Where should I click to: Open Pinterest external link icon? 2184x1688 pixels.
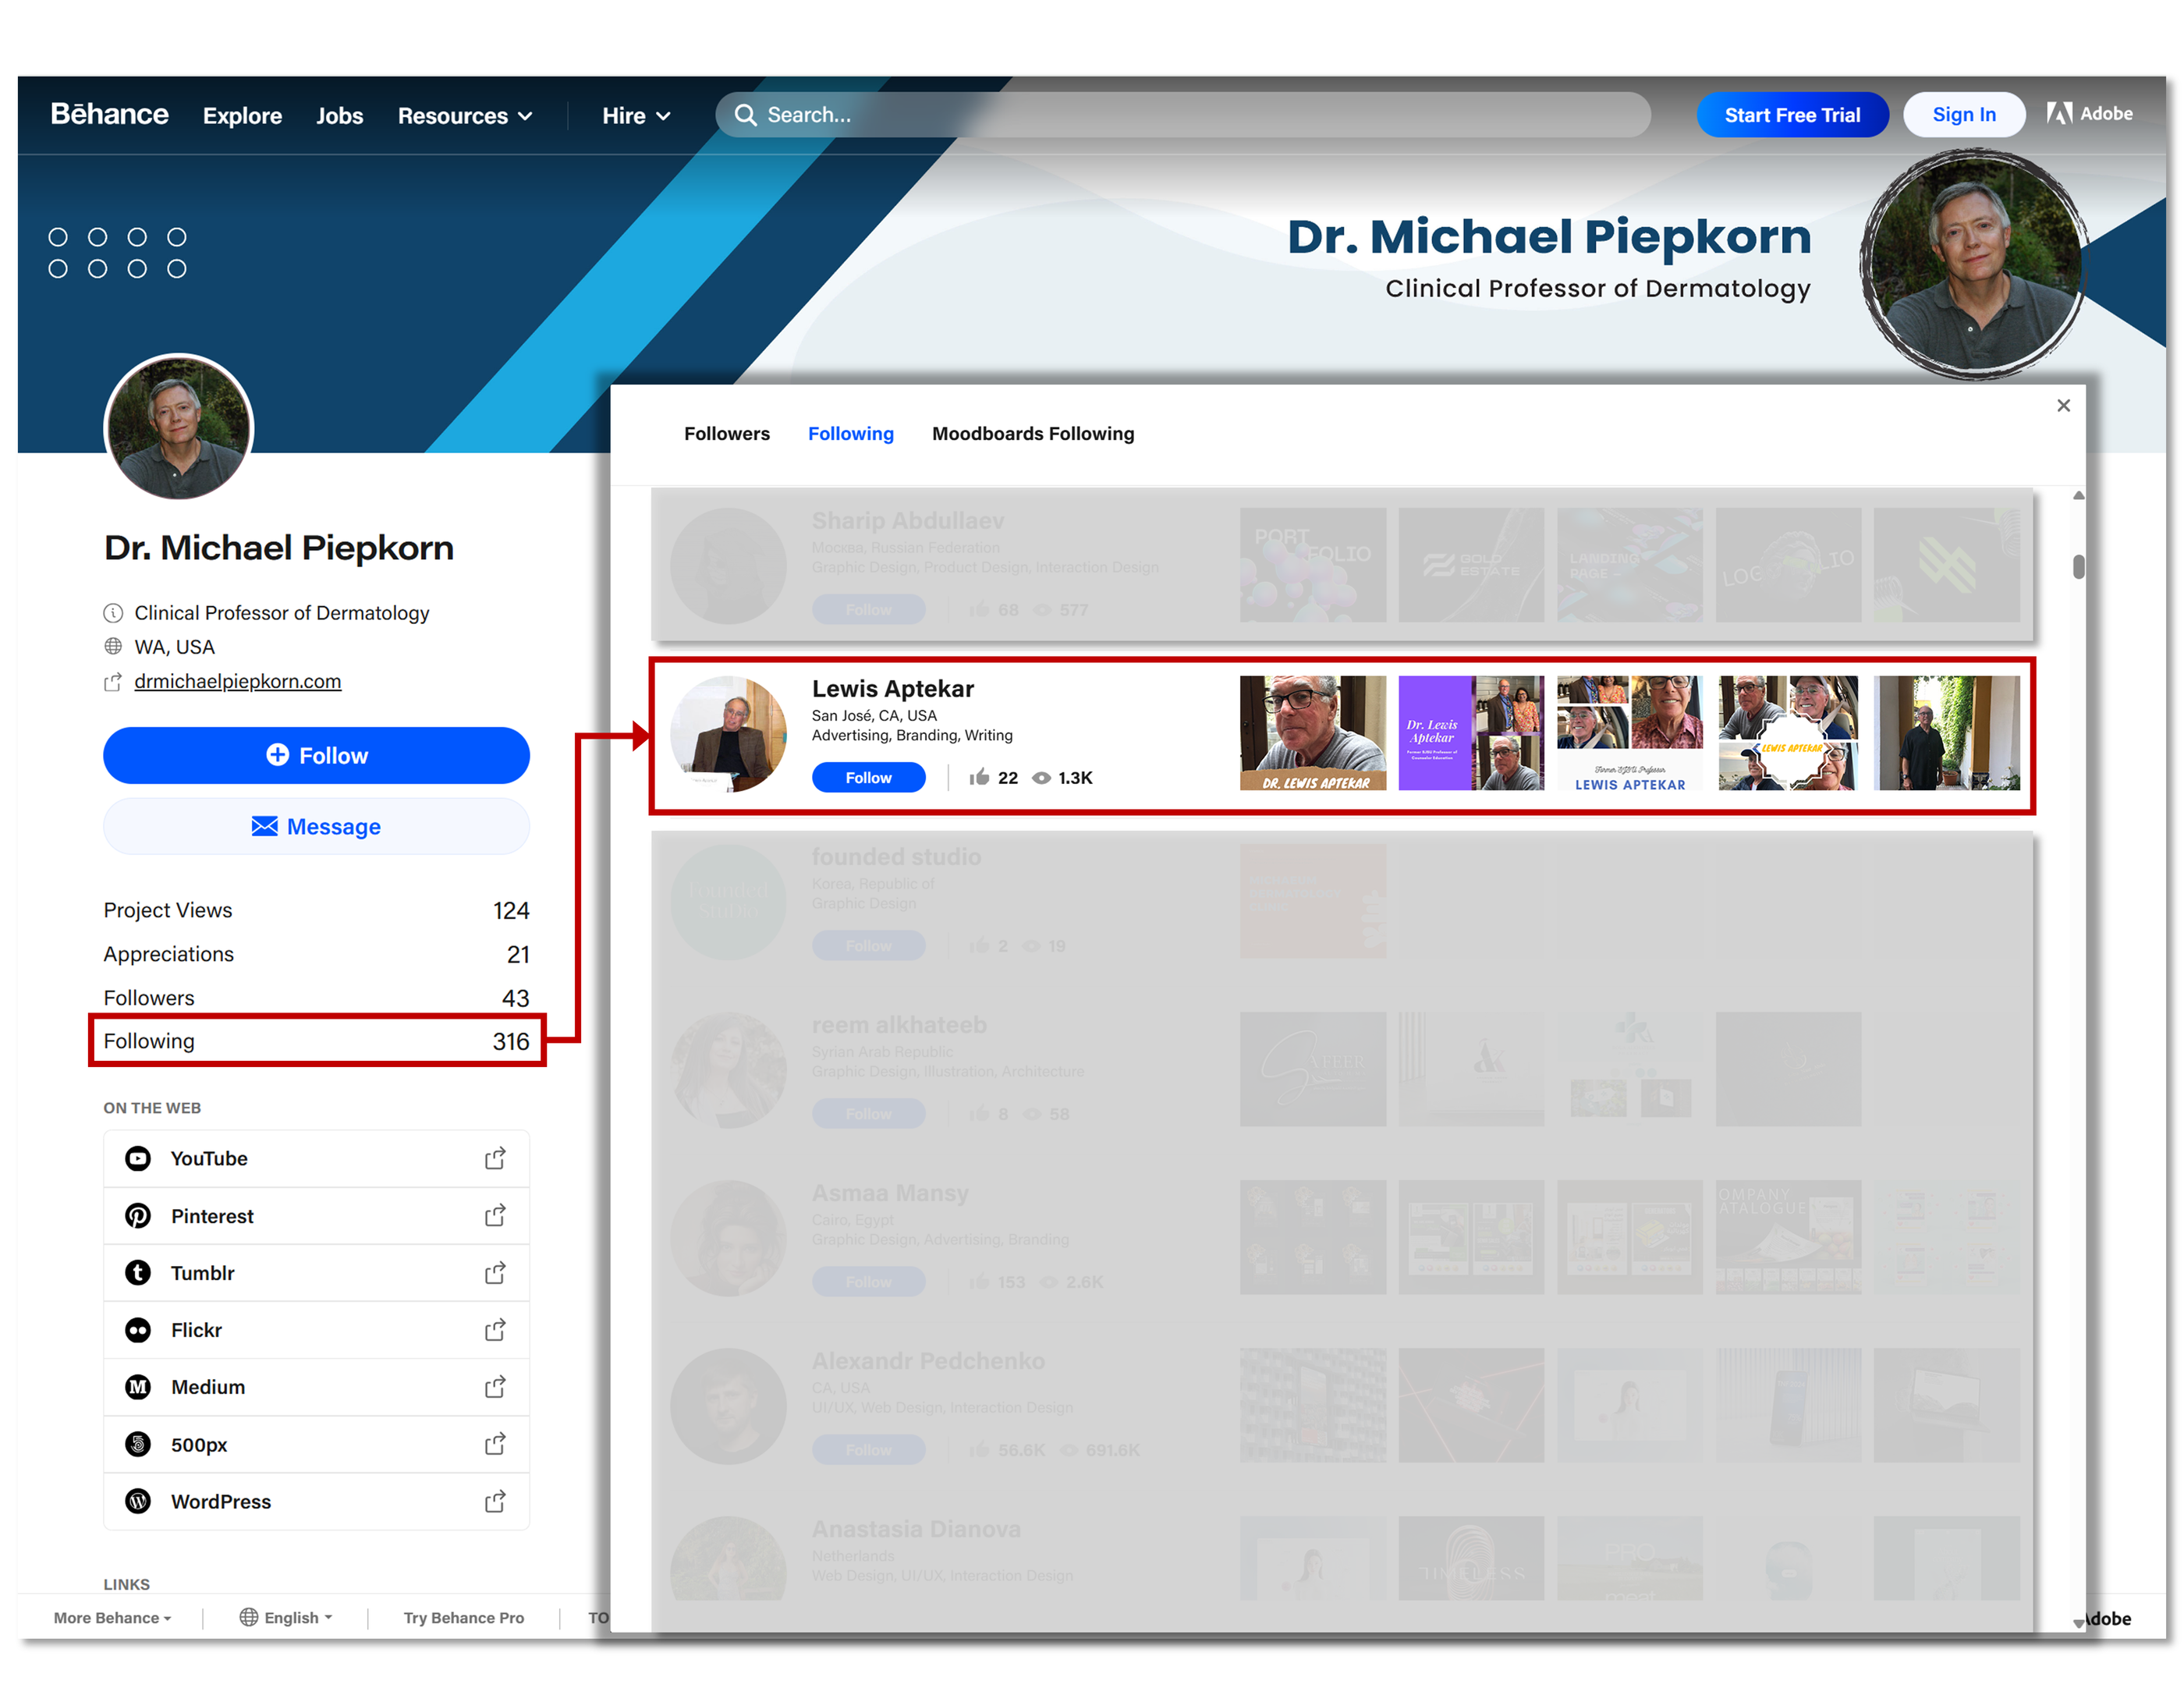(495, 1215)
